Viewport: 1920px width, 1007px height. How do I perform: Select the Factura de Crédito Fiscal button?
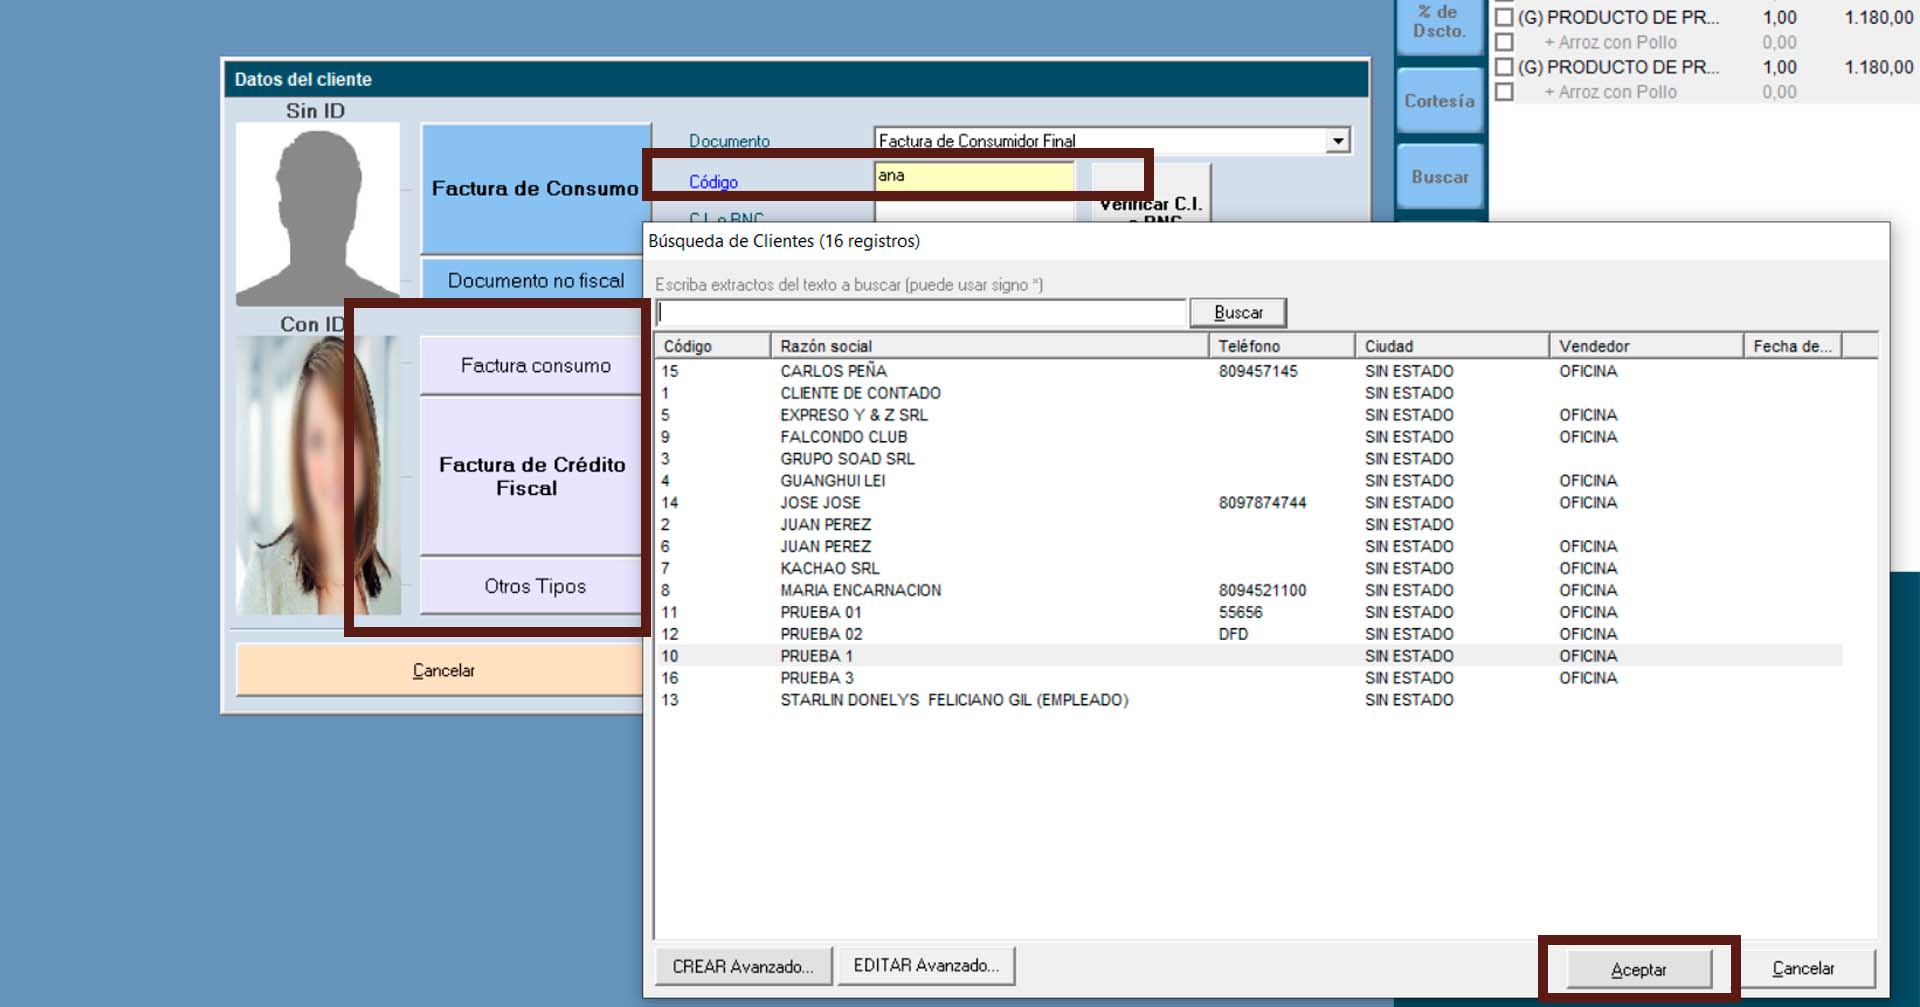pos(532,476)
